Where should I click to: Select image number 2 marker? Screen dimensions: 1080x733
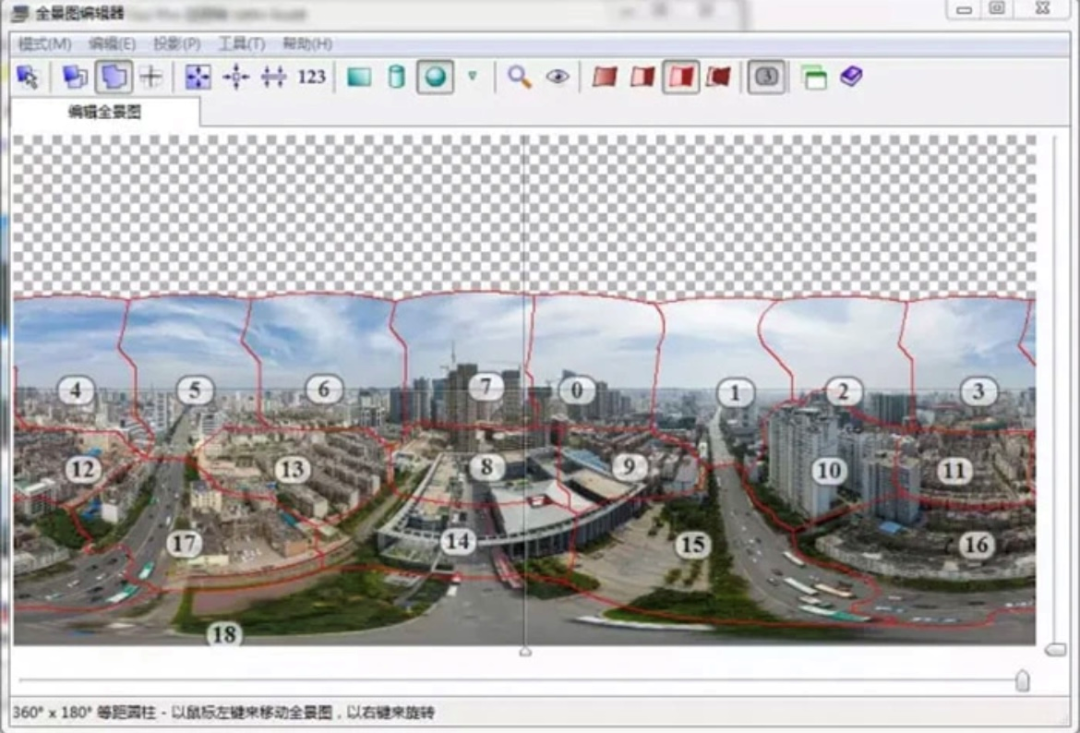click(843, 392)
